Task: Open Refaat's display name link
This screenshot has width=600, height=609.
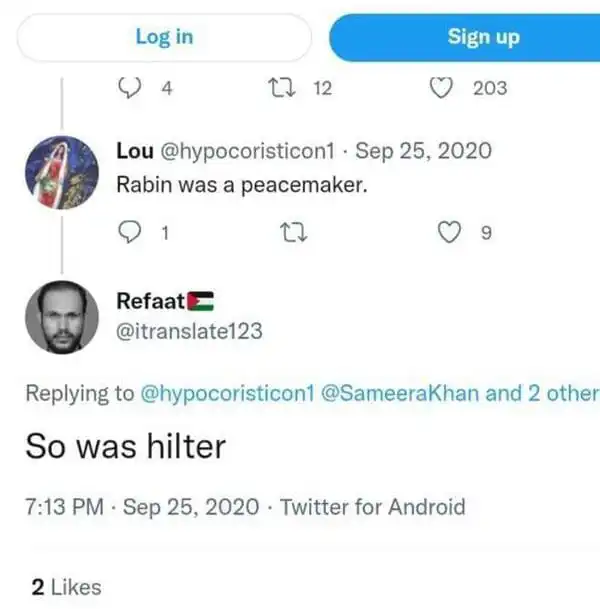Action: point(151,300)
